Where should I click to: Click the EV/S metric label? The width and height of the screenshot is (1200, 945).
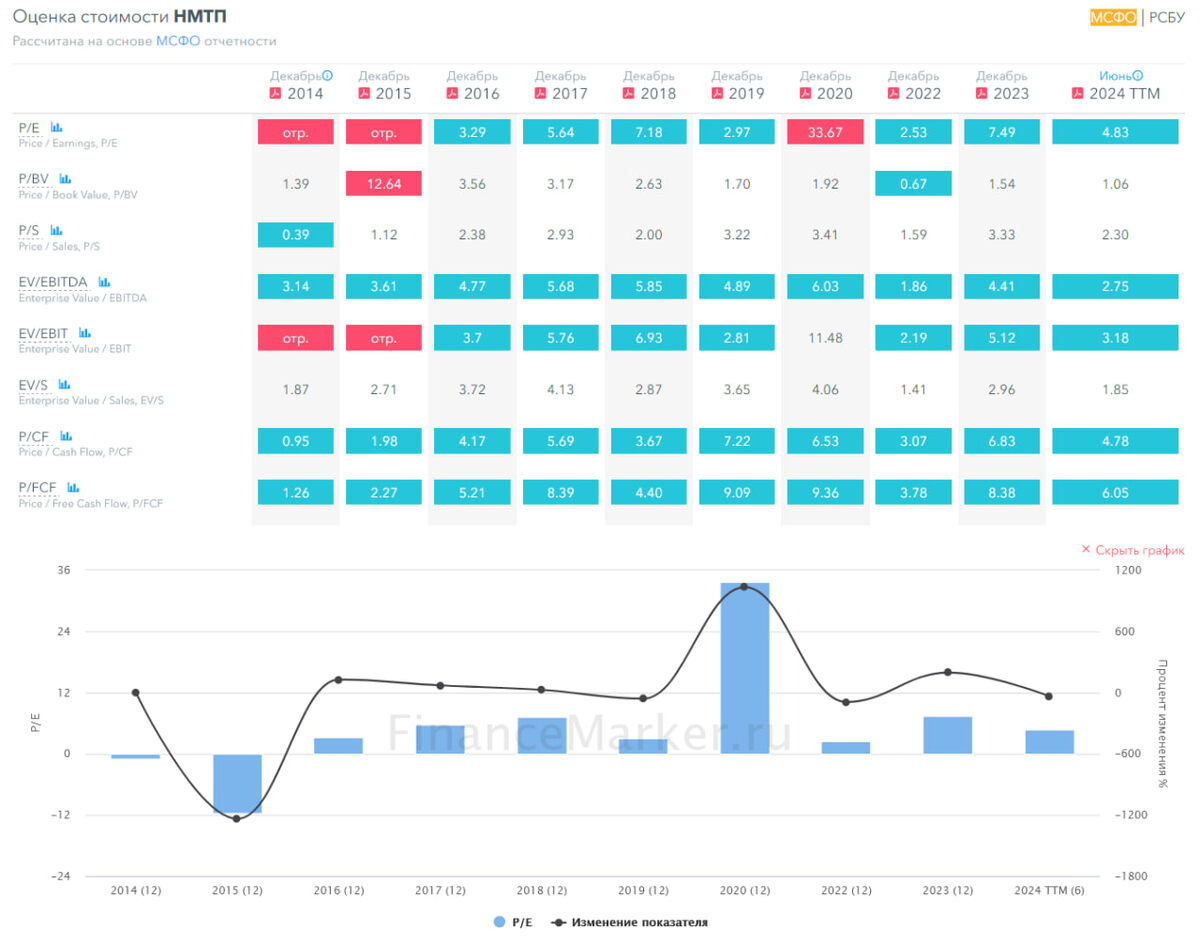(34, 384)
